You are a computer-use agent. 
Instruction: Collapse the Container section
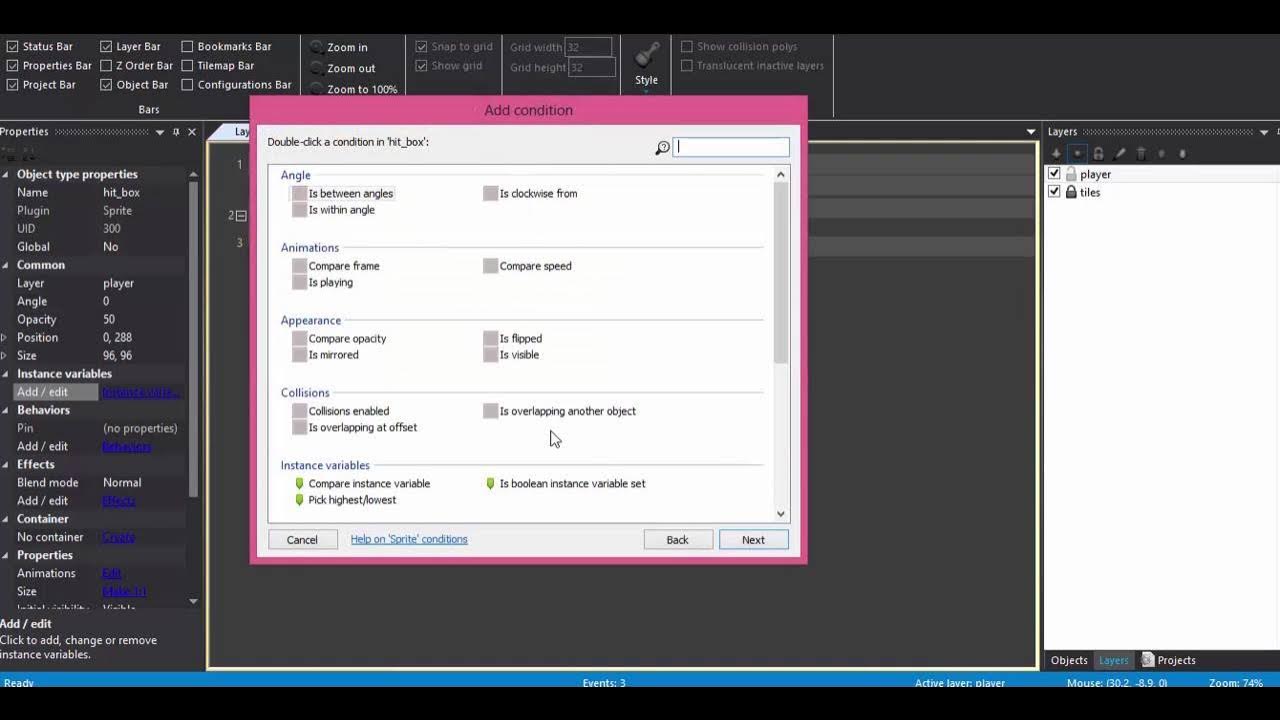(5, 519)
